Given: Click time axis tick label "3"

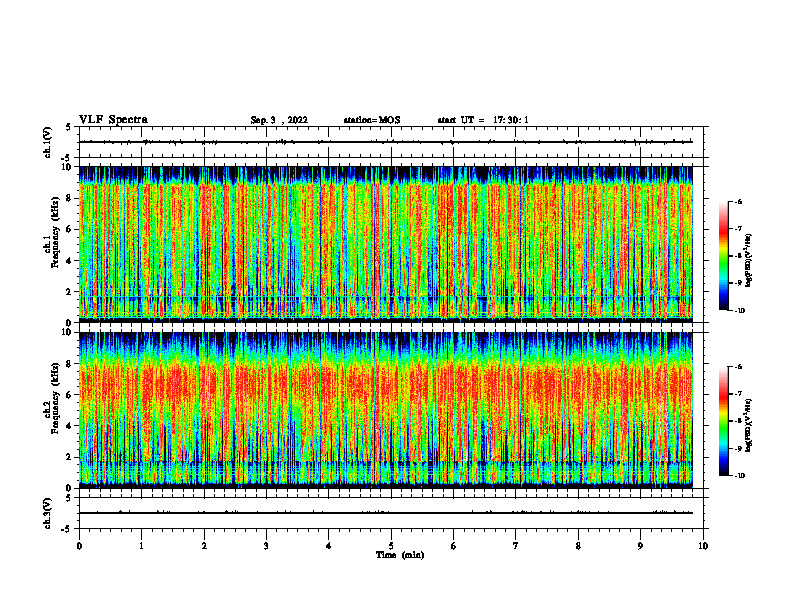Looking at the screenshot, I should pyautogui.click(x=266, y=546).
